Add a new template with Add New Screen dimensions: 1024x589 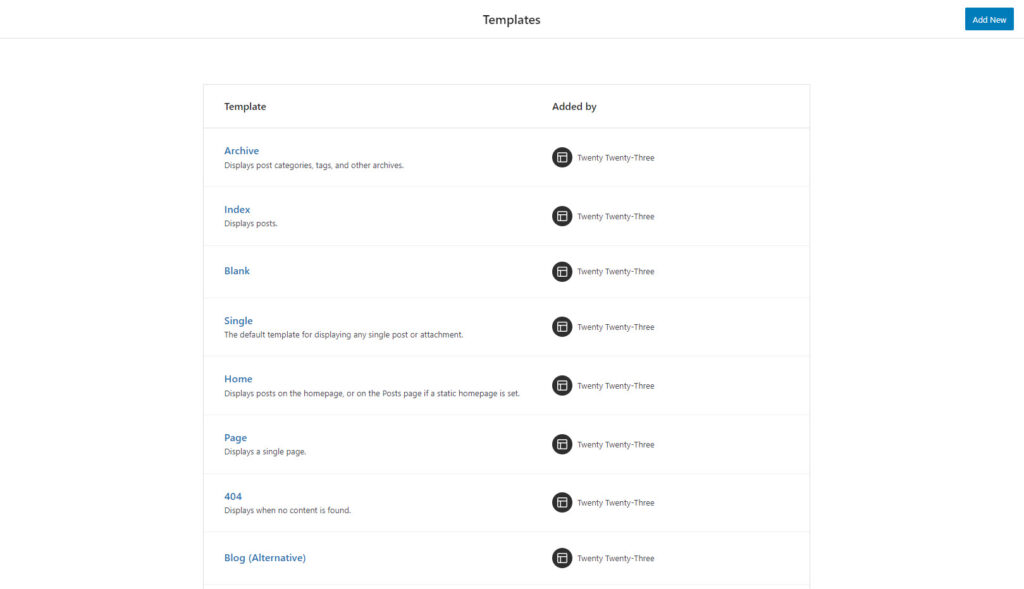[989, 20]
